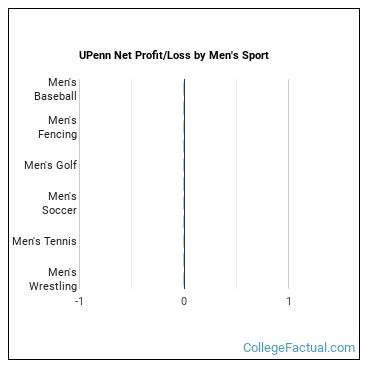Click the gridline above the 1 tick
The image size is (370, 370).
(x=289, y=184)
